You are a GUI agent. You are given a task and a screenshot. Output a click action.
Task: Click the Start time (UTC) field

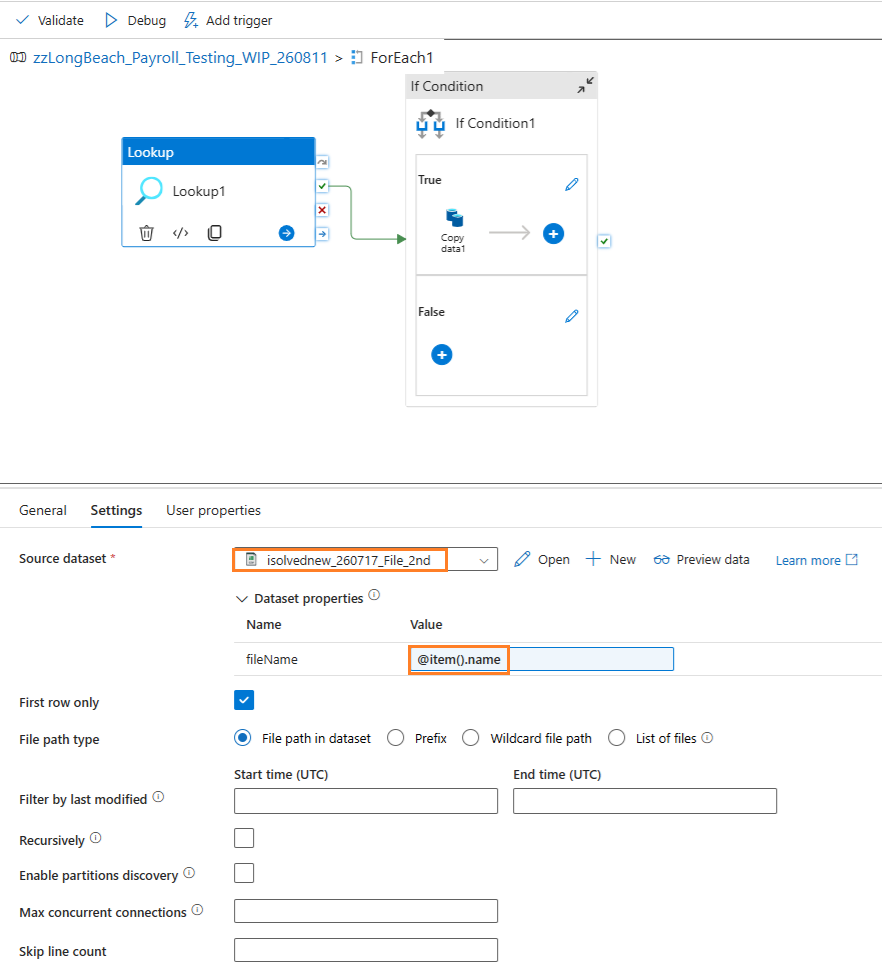tap(366, 801)
